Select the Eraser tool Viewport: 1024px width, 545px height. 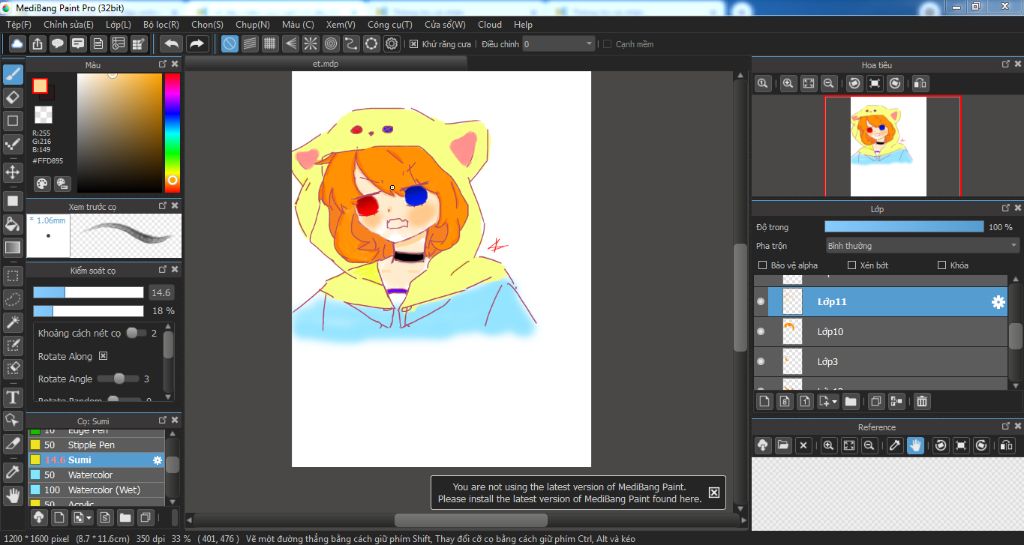point(12,97)
